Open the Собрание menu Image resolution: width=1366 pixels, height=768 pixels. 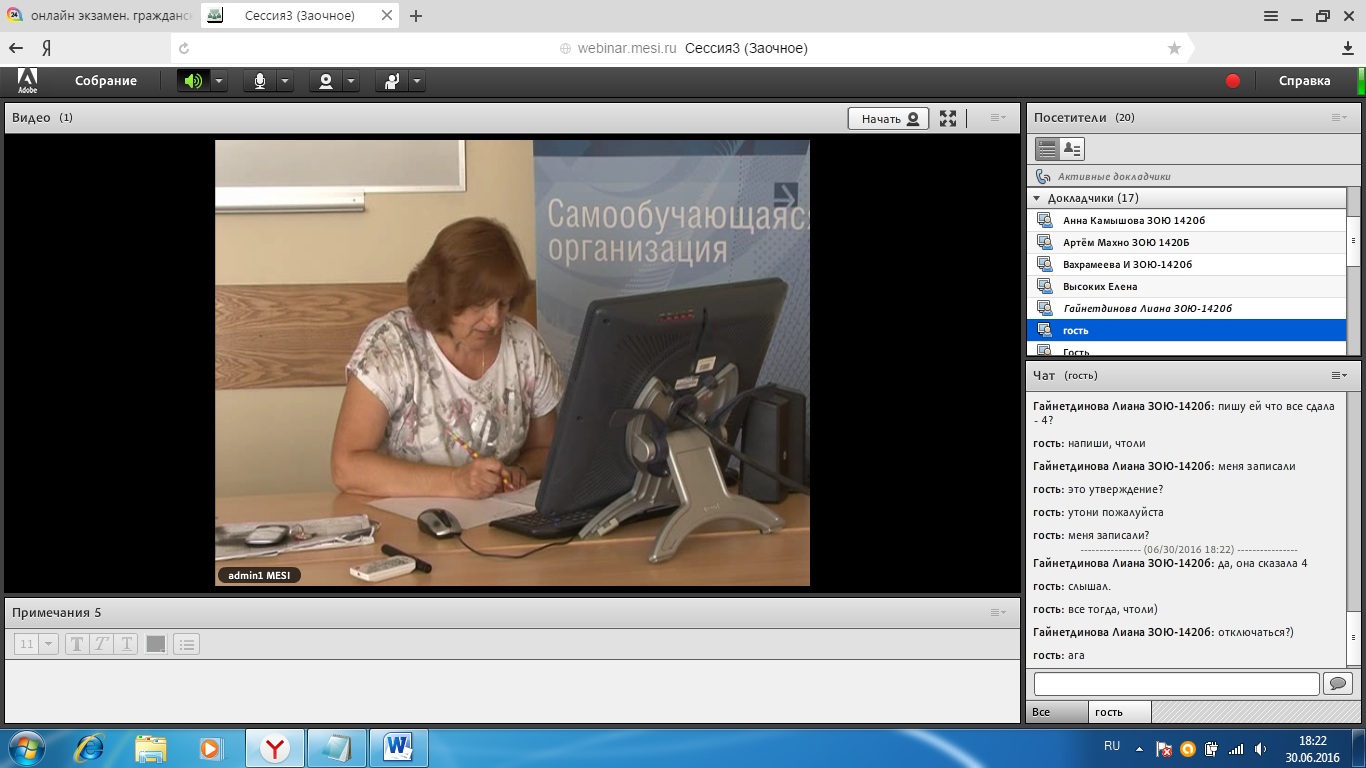coord(105,81)
